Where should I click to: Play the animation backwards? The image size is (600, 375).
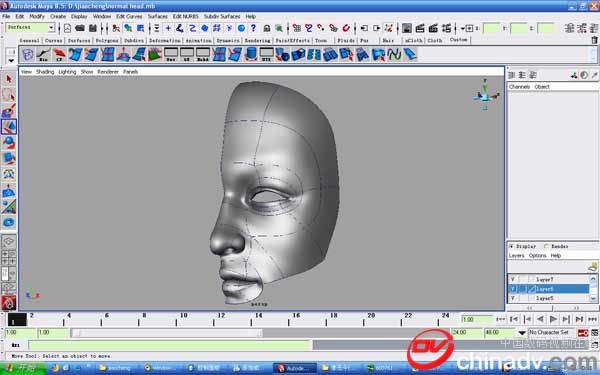(x=540, y=319)
